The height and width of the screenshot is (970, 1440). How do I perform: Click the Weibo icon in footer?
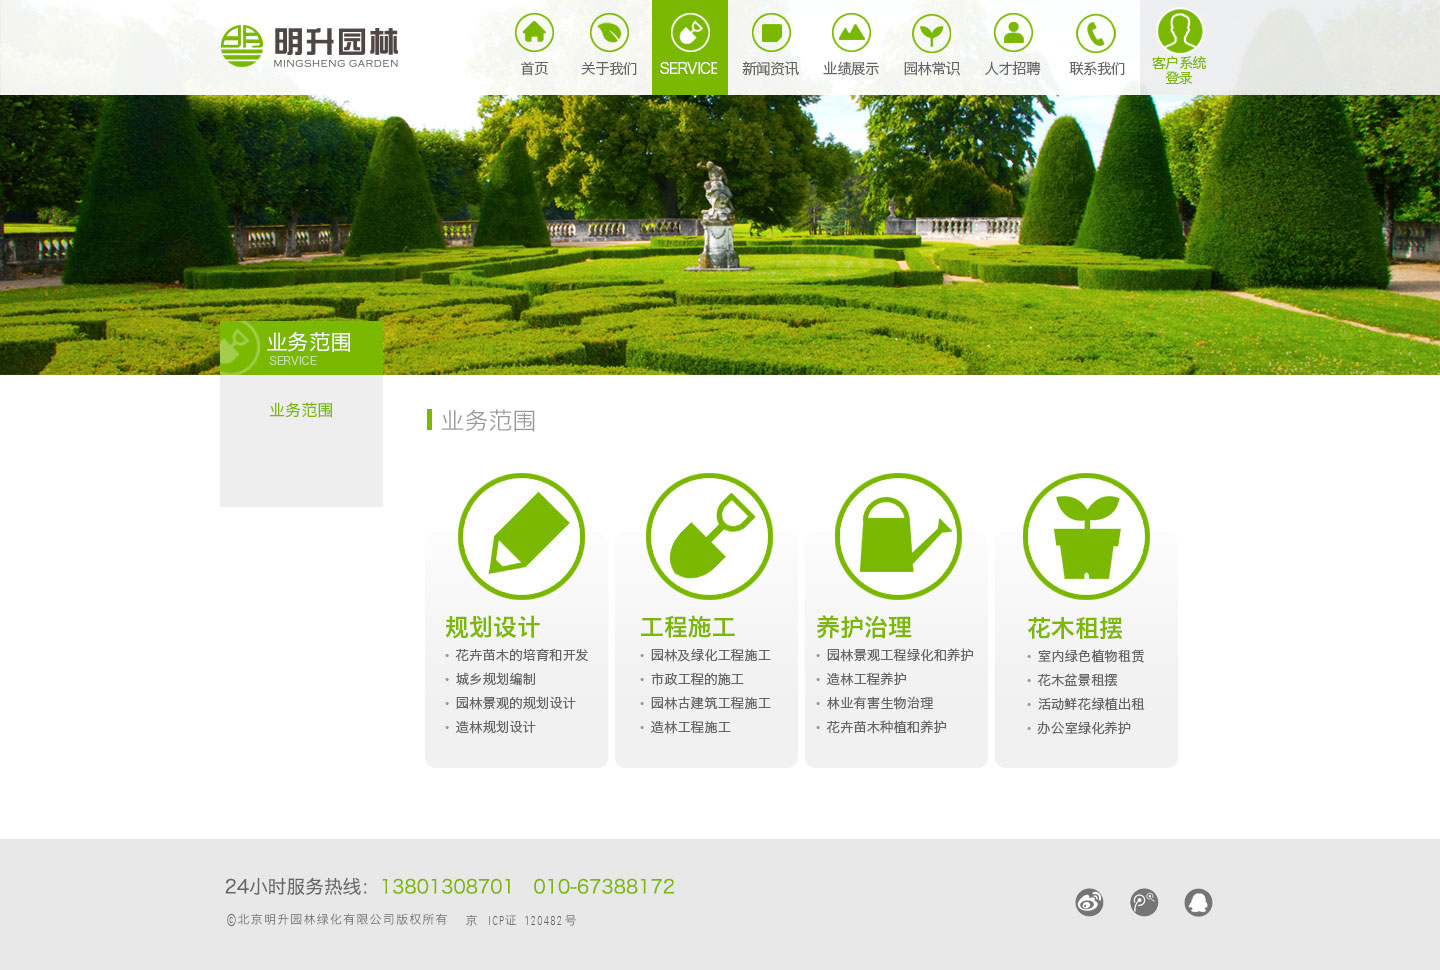1089,903
